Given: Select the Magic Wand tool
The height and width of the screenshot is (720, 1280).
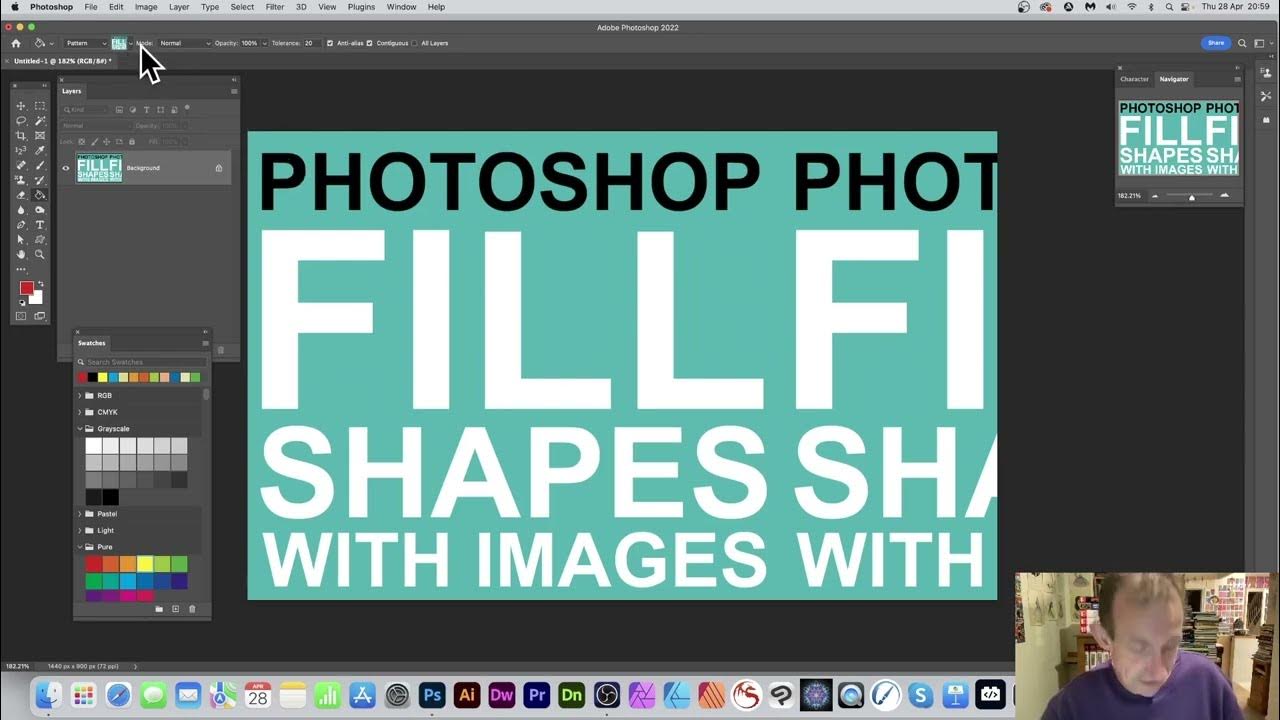Looking at the screenshot, I should pos(40,121).
